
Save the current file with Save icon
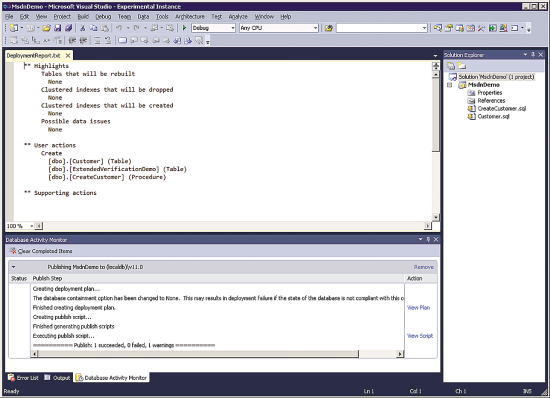[x=58, y=28]
